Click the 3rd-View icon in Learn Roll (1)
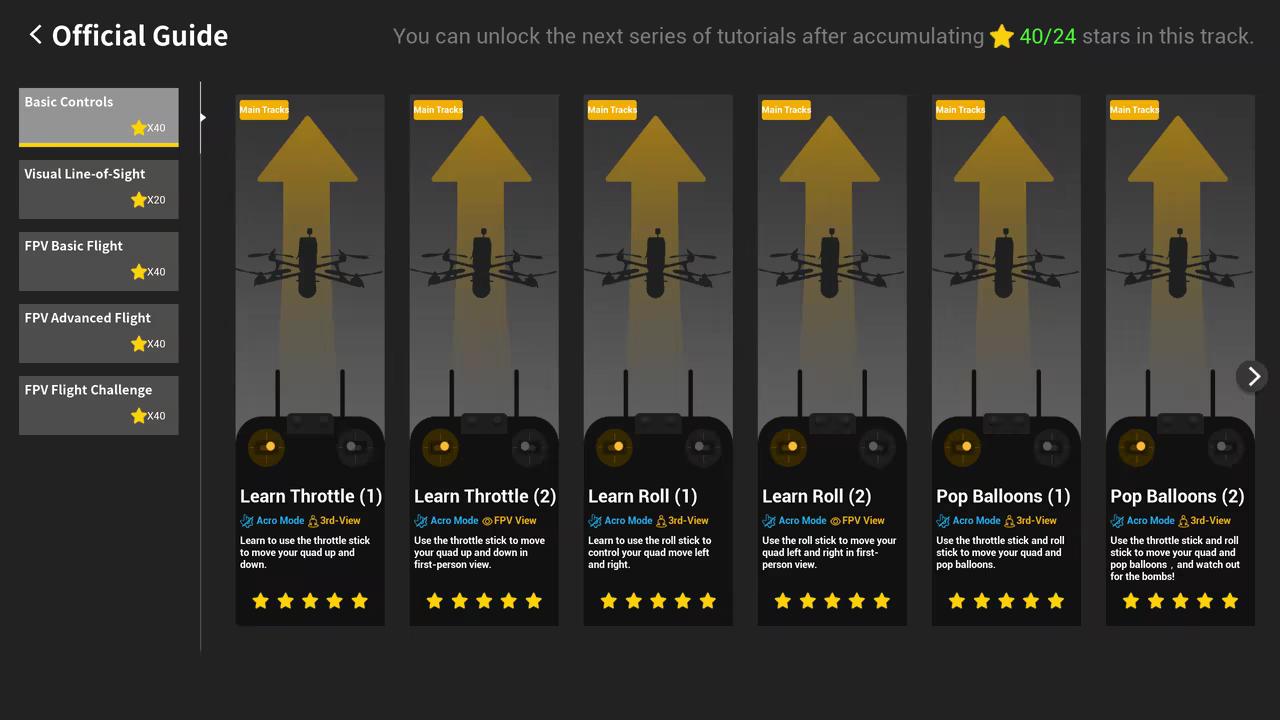 click(661, 521)
